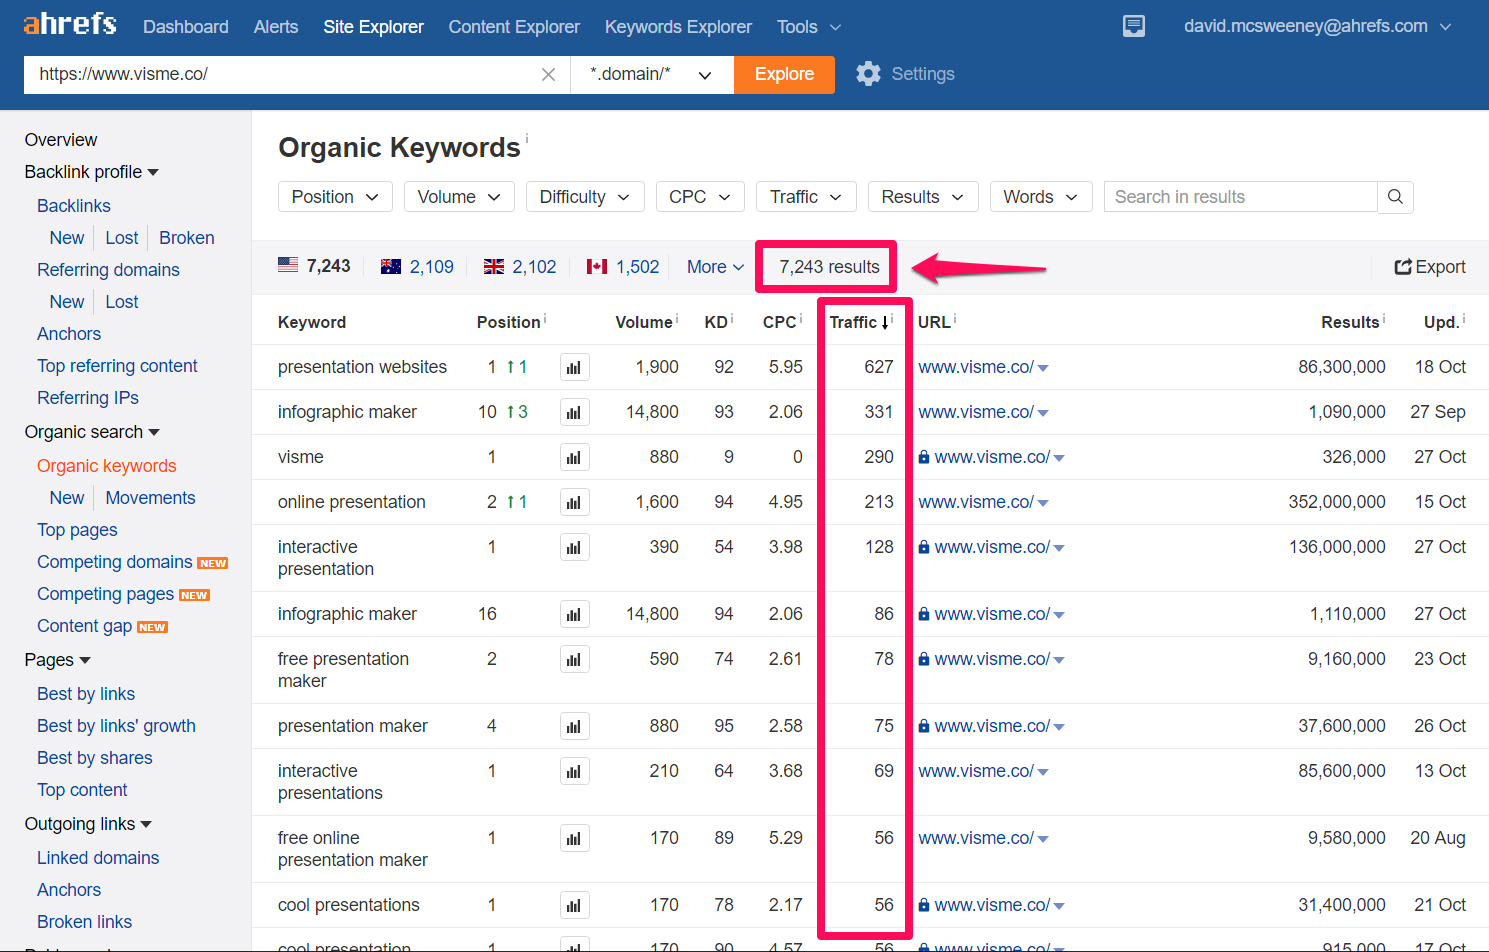Select the United States flag 7,243

314,266
